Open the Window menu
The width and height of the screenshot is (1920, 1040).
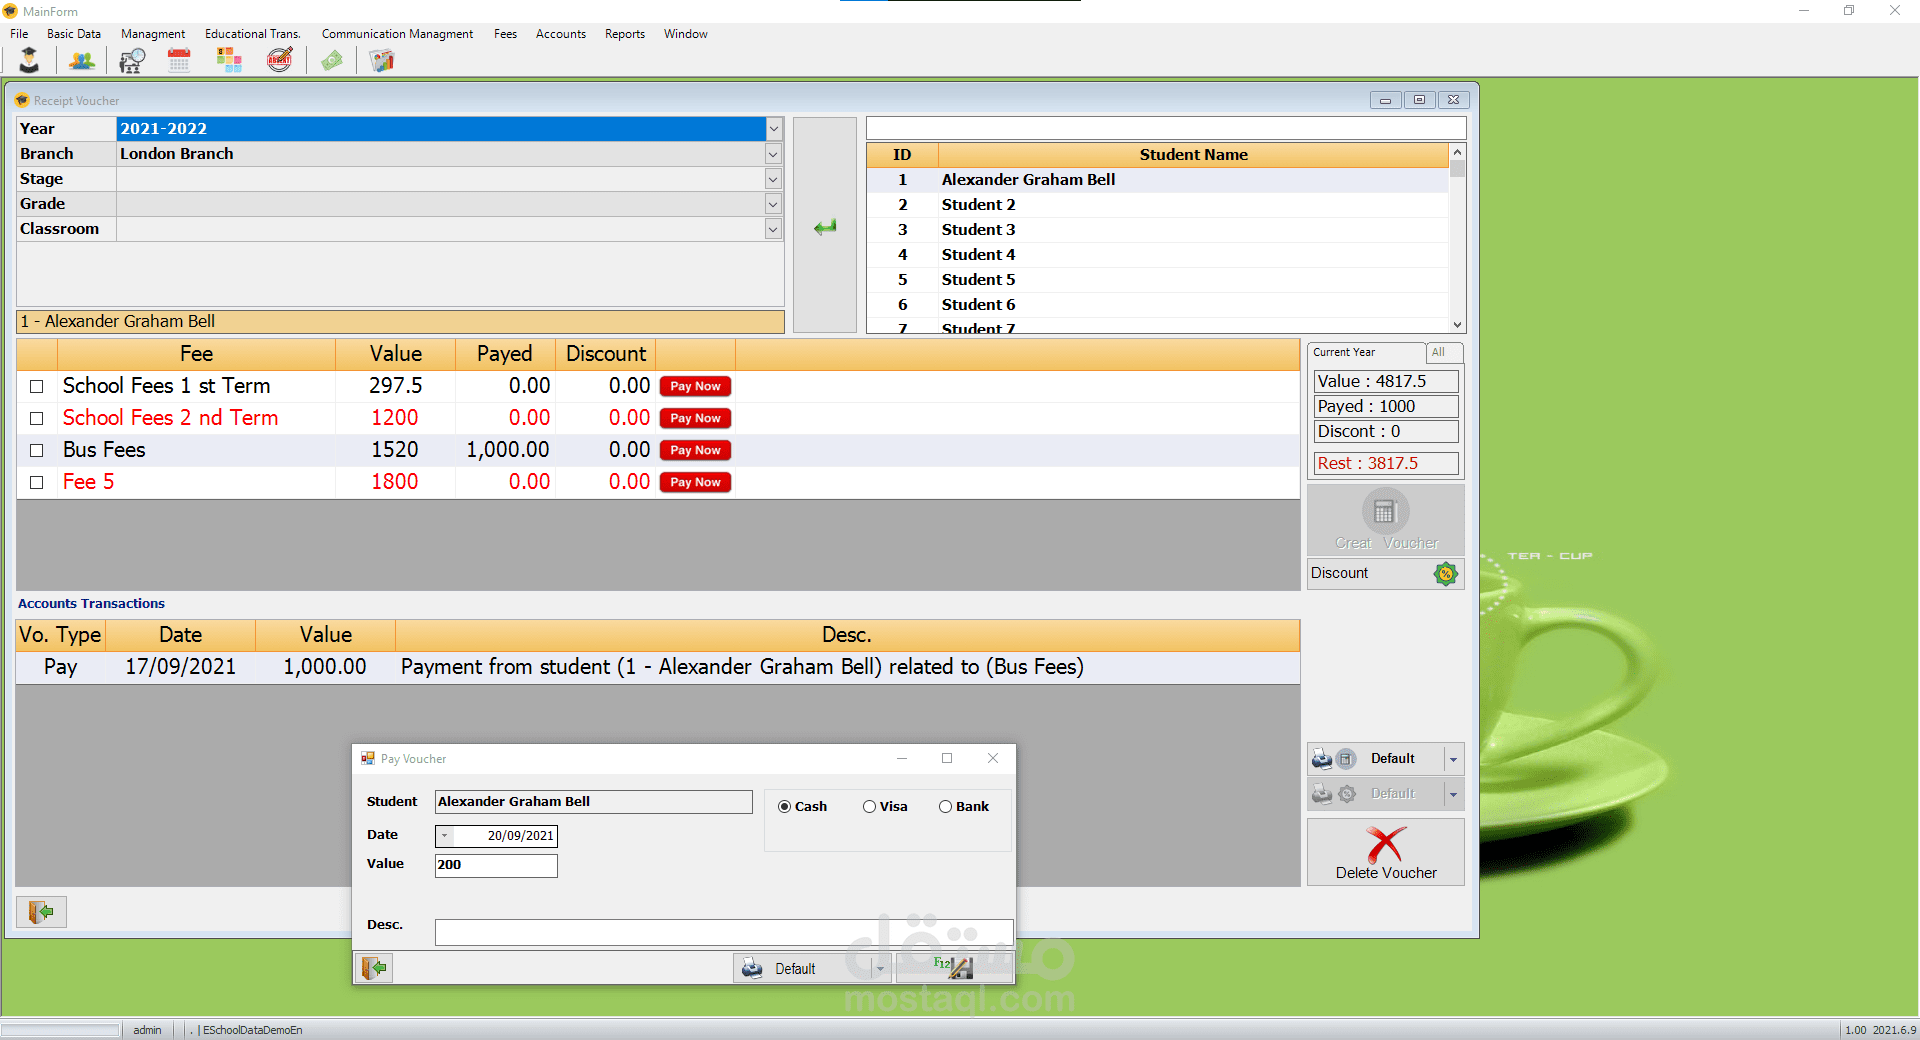tap(686, 34)
